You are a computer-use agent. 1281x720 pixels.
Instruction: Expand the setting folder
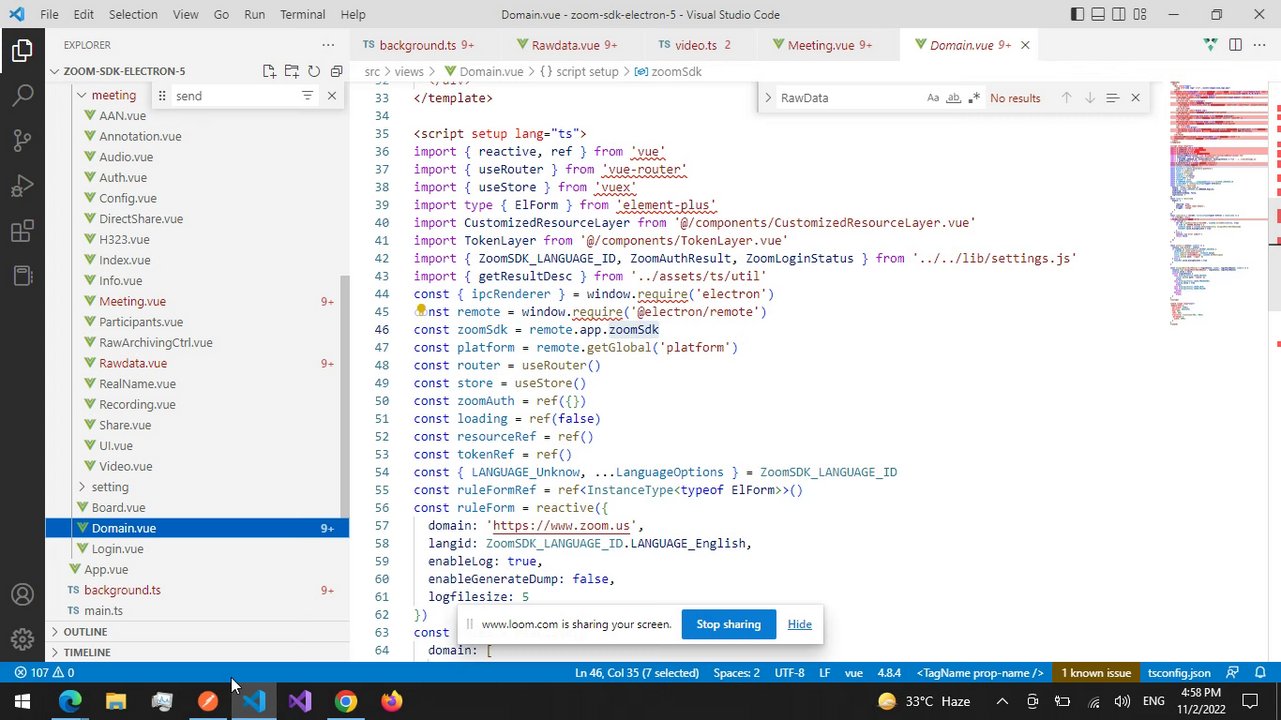[110, 487]
